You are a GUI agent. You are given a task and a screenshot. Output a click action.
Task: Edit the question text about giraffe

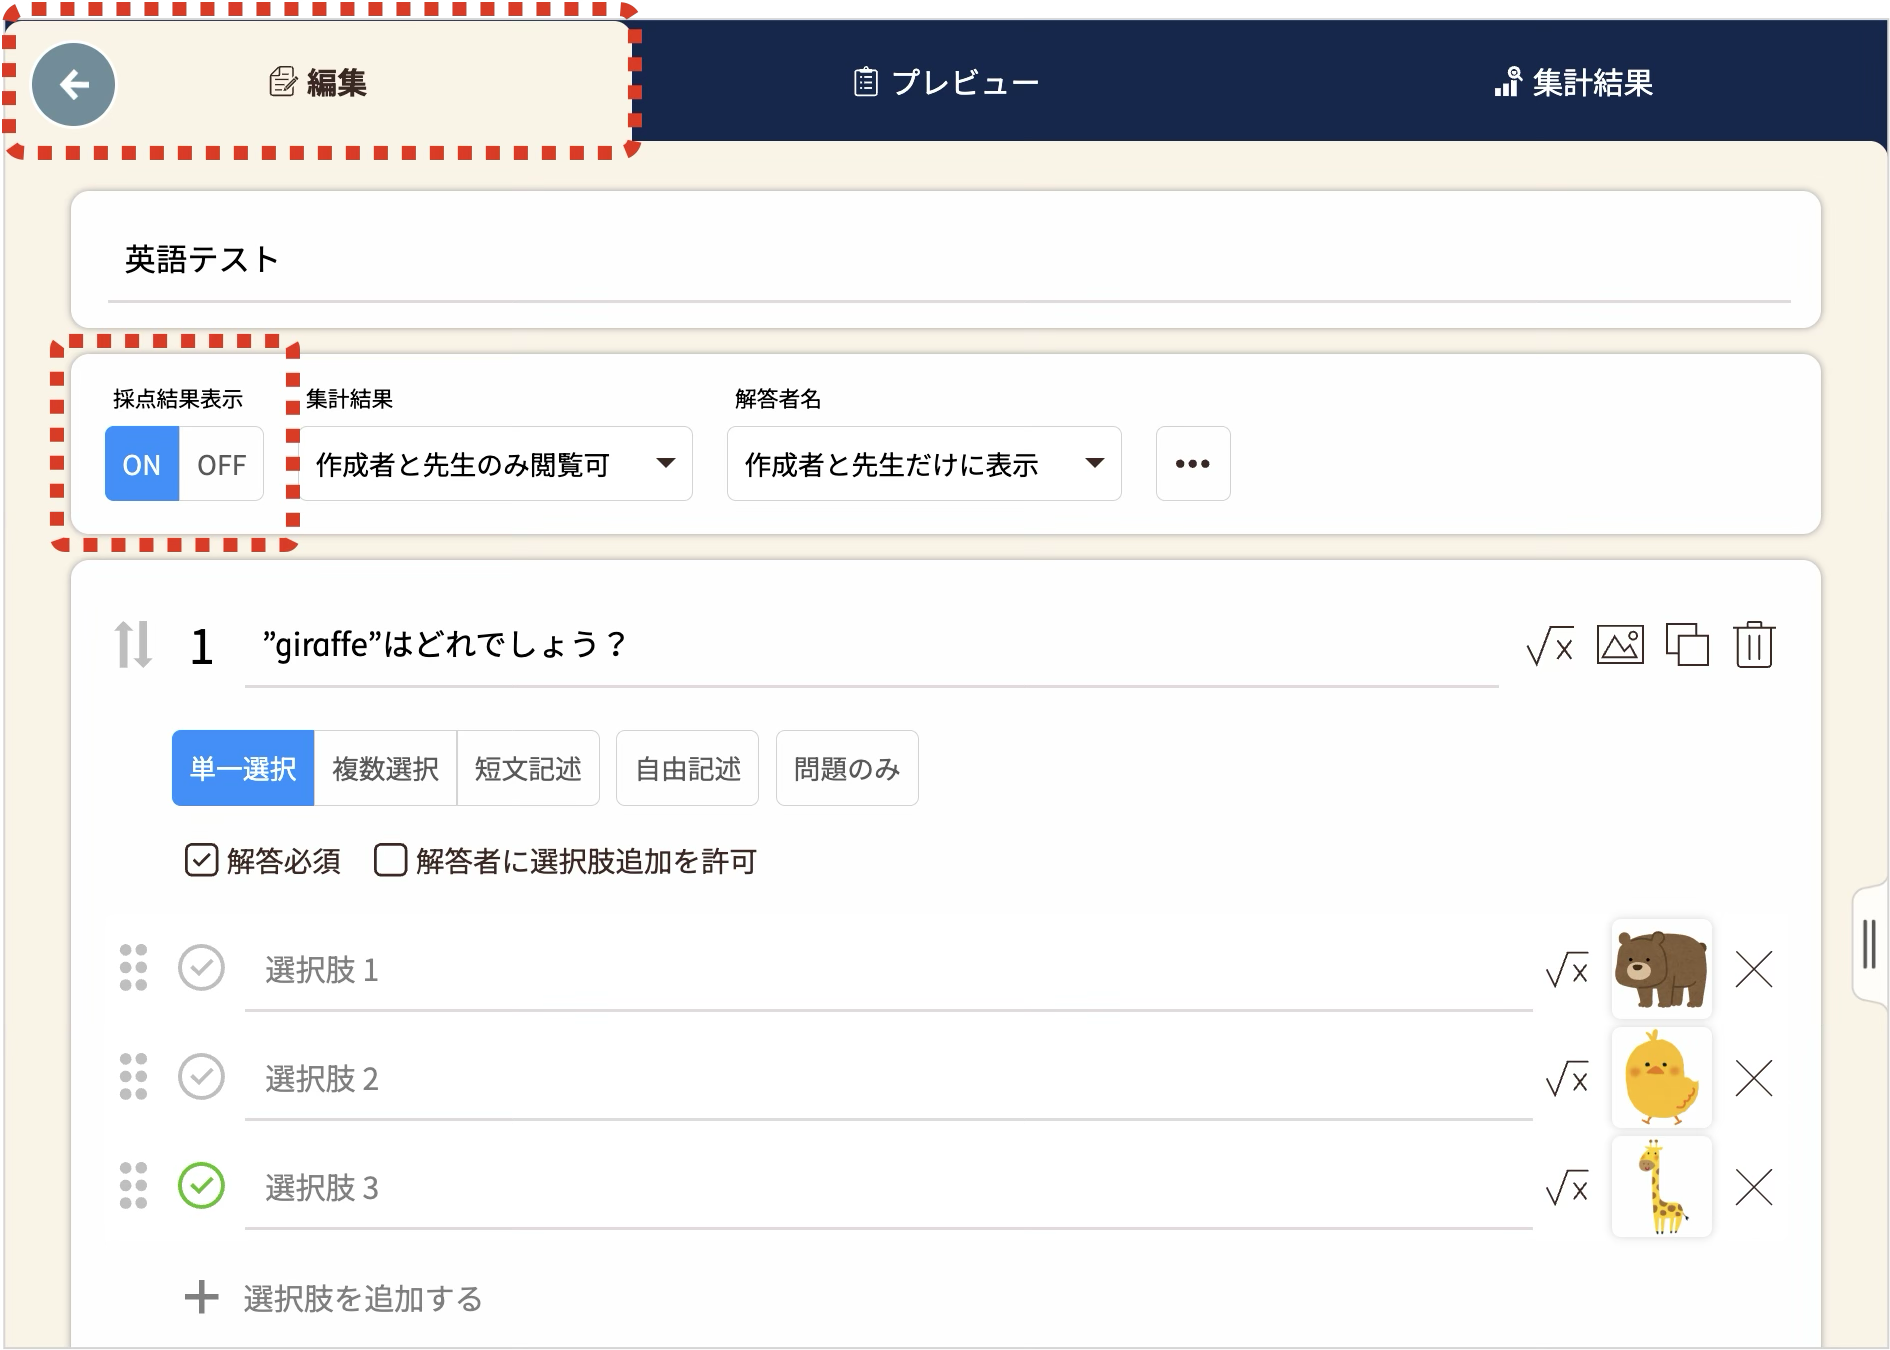[871, 646]
